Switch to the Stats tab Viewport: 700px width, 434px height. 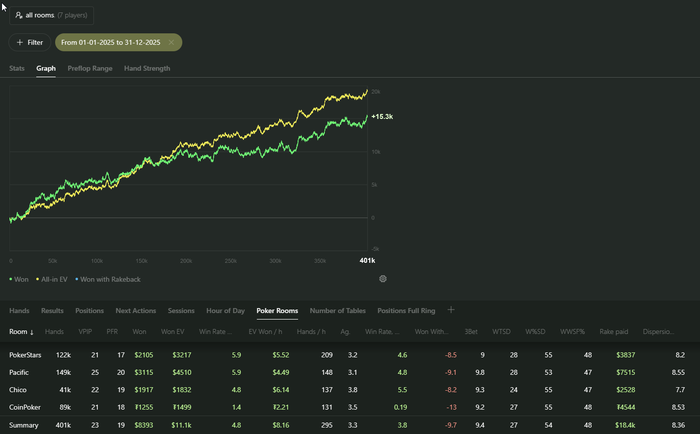pyautogui.click(x=17, y=68)
